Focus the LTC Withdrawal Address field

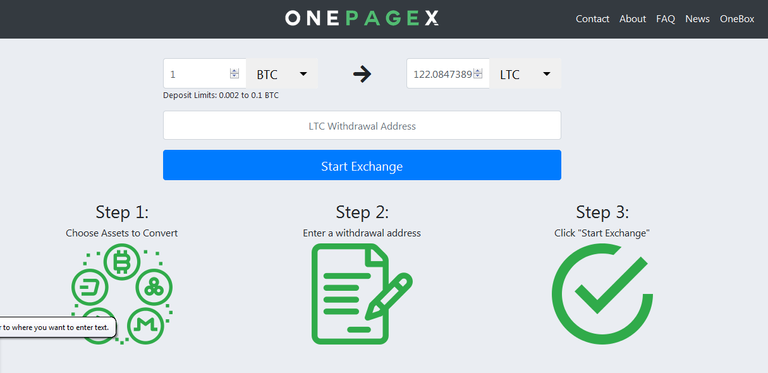click(x=362, y=126)
